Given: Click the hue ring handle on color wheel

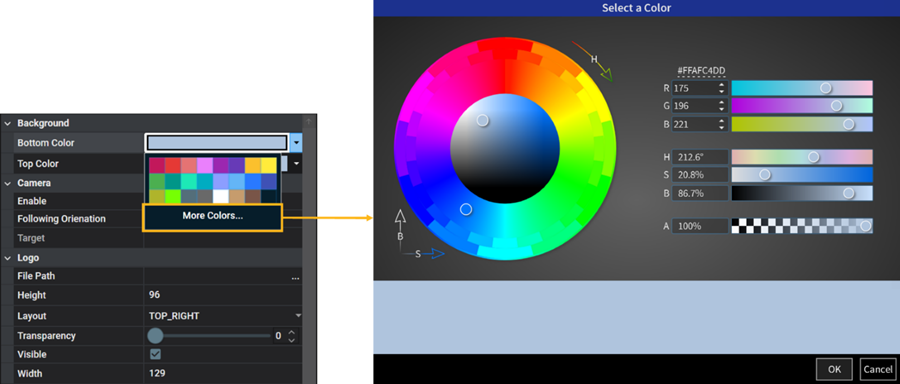Looking at the screenshot, I should (466, 210).
